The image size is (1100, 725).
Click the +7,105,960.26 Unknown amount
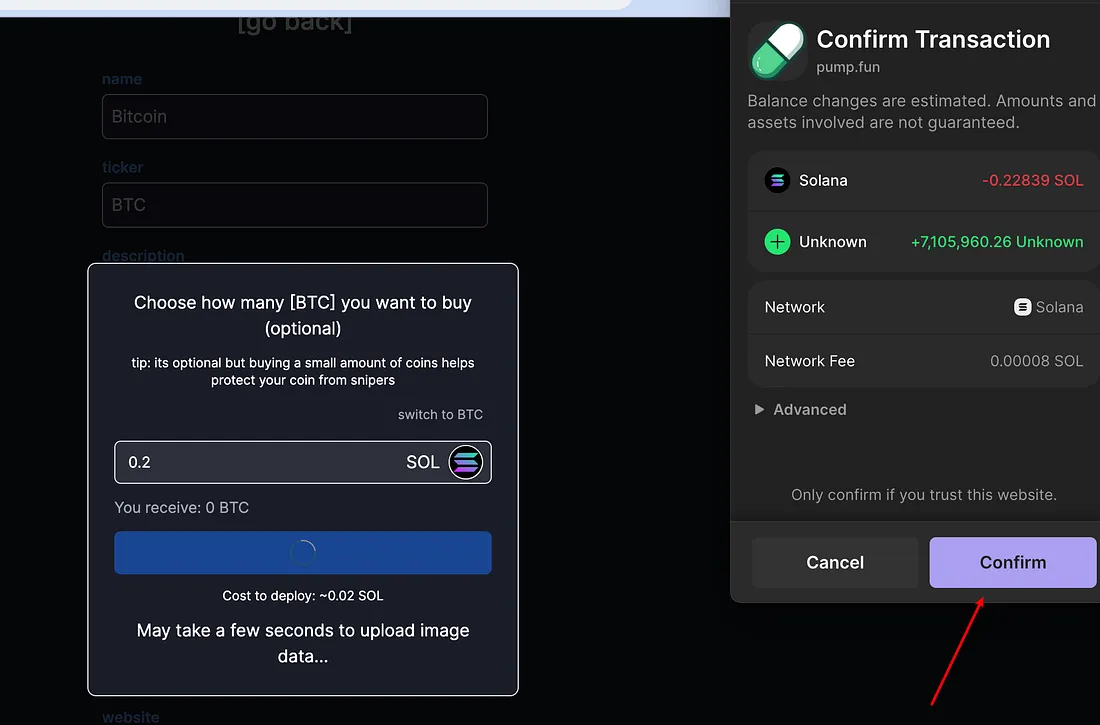997,241
